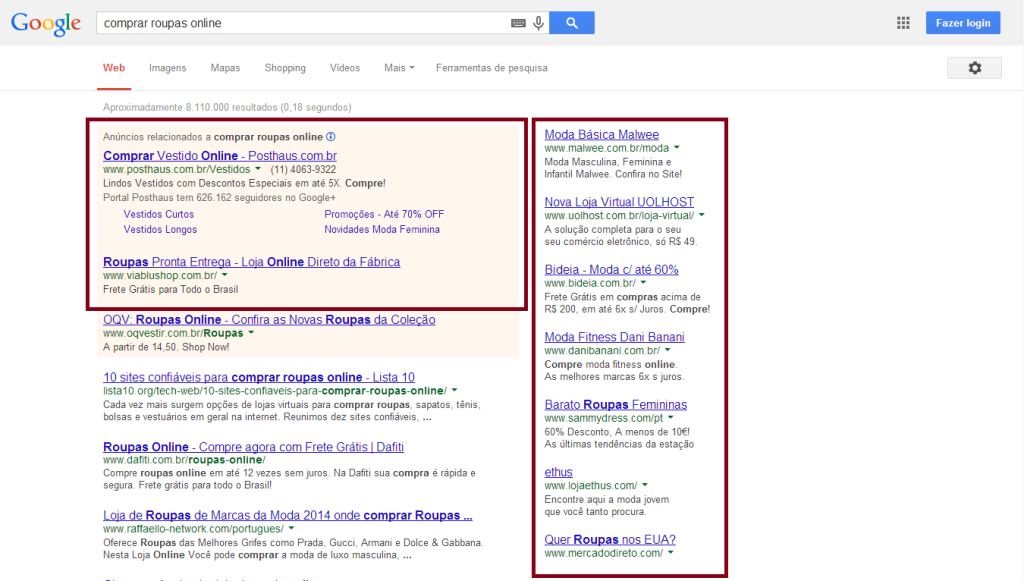Expand arrow beside malwee.com.br/moda
This screenshot has height=581, width=1024.
coord(677,148)
